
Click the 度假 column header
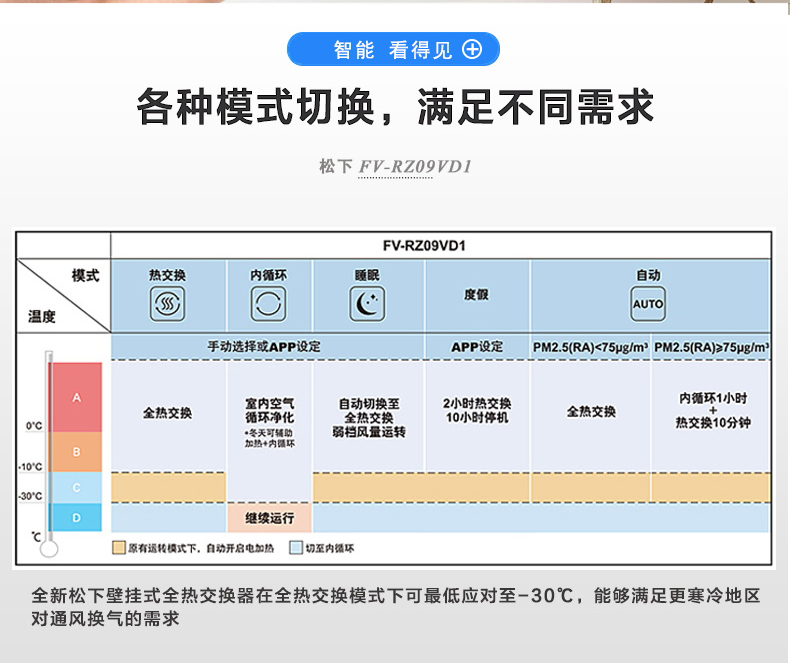tap(477, 294)
